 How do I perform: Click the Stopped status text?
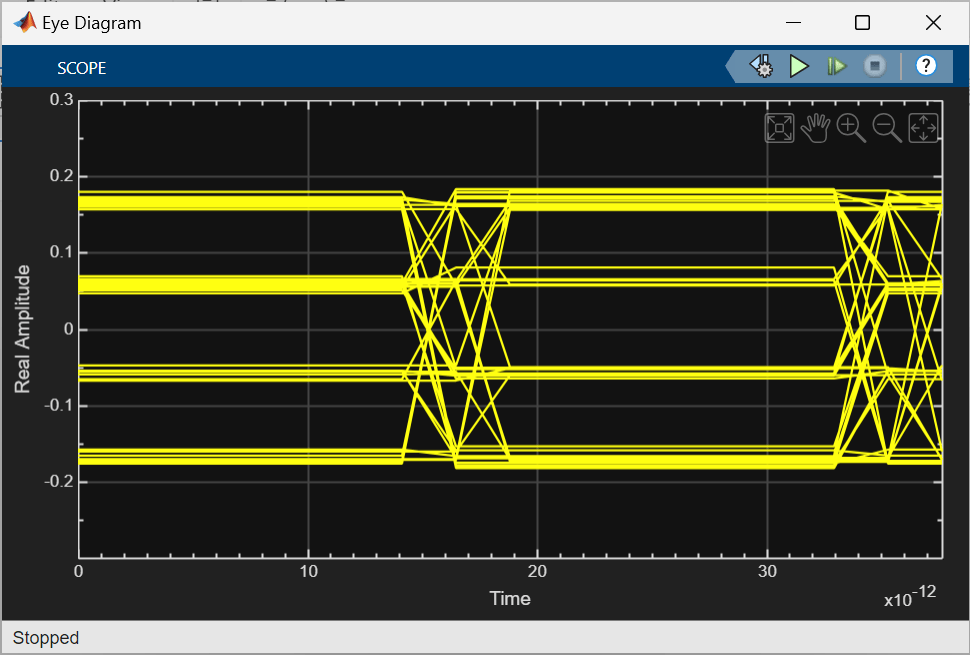pyautogui.click(x=46, y=637)
